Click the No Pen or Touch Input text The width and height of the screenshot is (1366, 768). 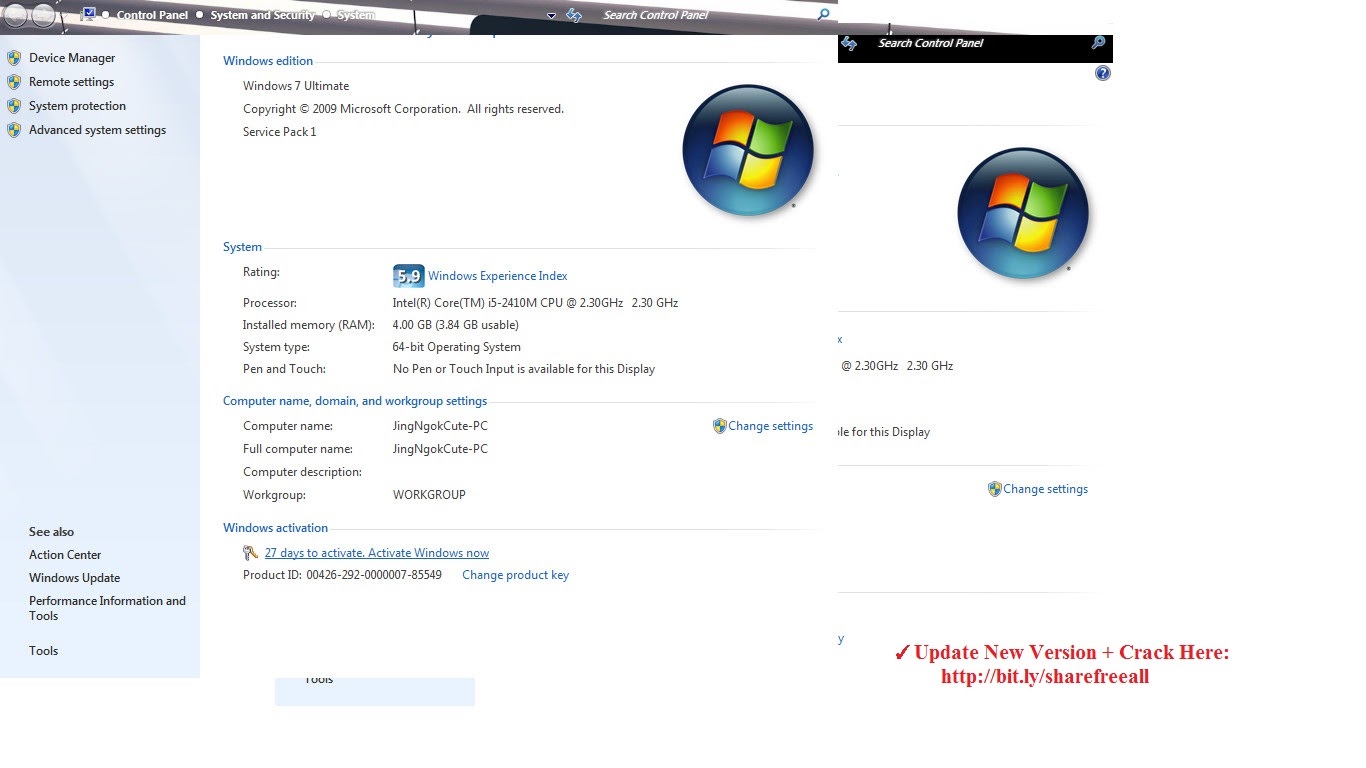(x=524, y=369)
